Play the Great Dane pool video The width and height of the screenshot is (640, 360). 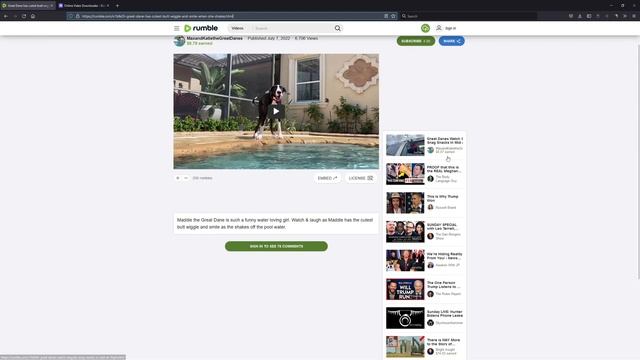point(276,111)
